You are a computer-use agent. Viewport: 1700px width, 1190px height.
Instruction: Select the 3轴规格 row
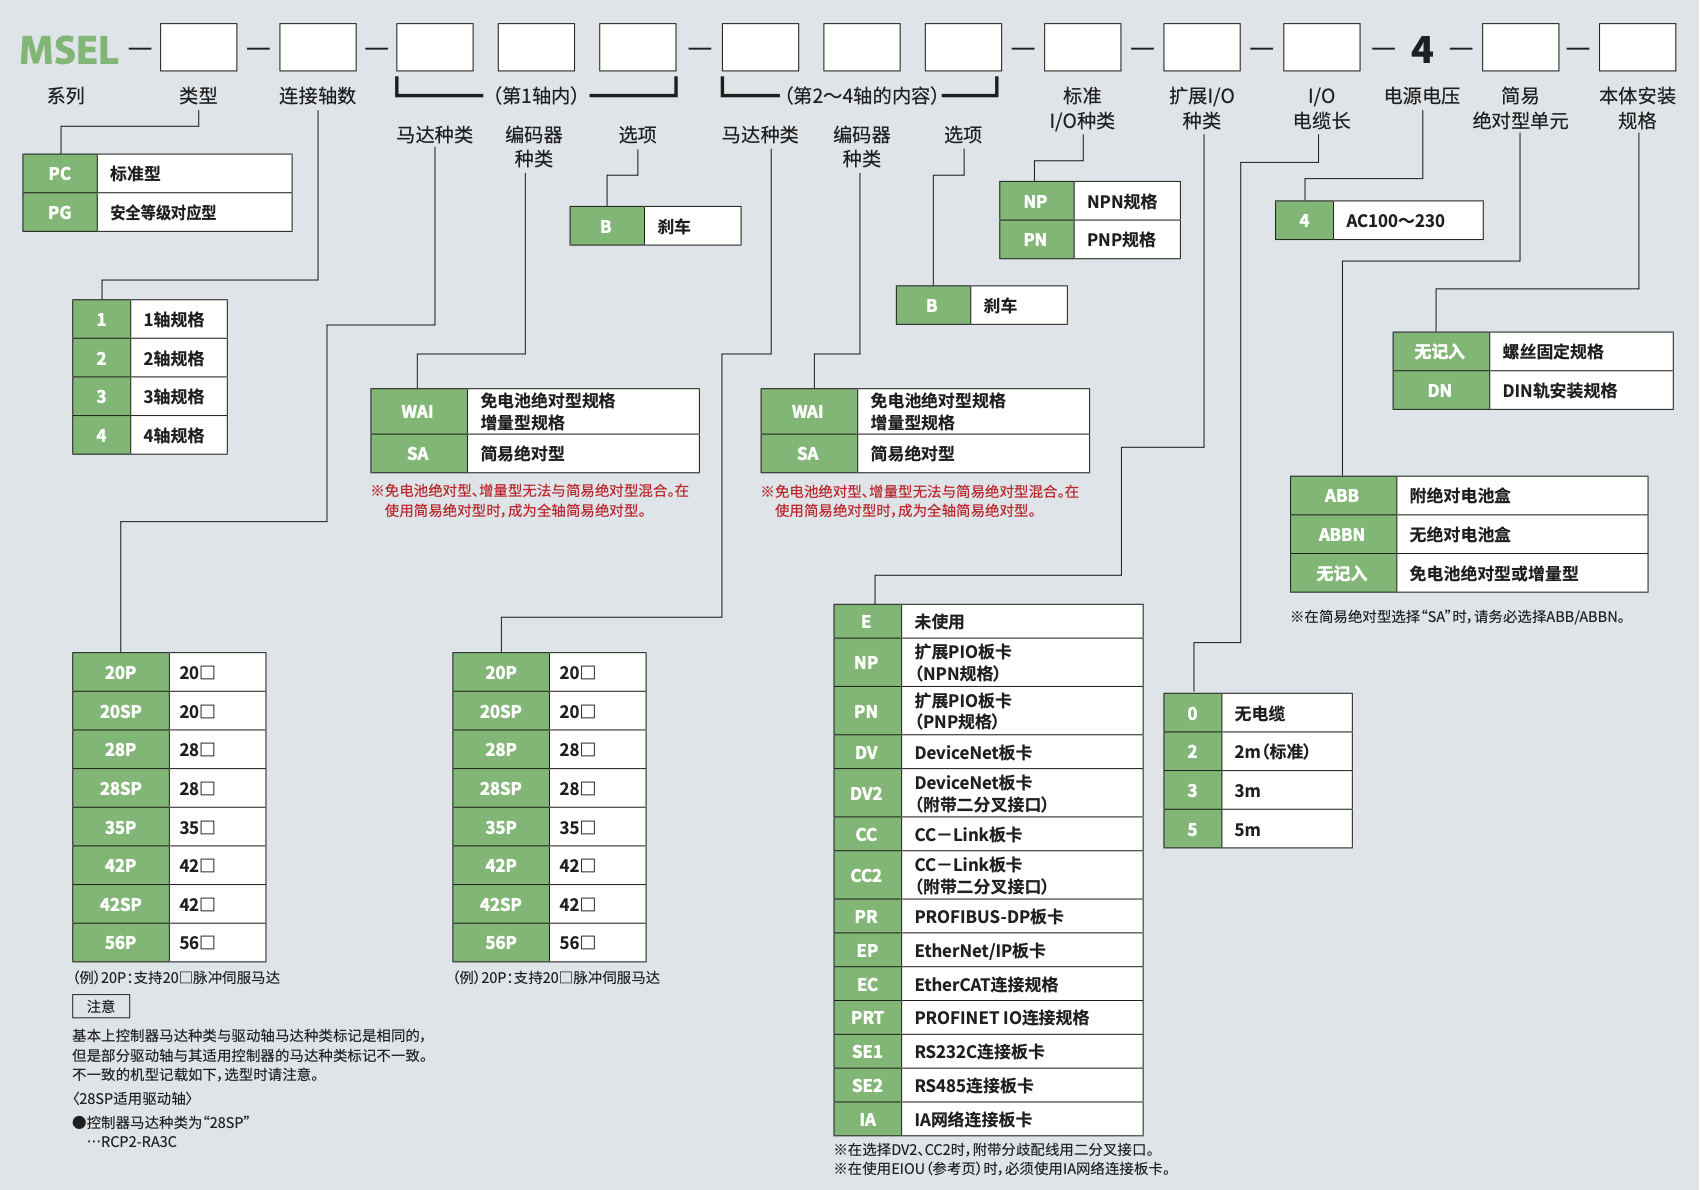[150, 396]
